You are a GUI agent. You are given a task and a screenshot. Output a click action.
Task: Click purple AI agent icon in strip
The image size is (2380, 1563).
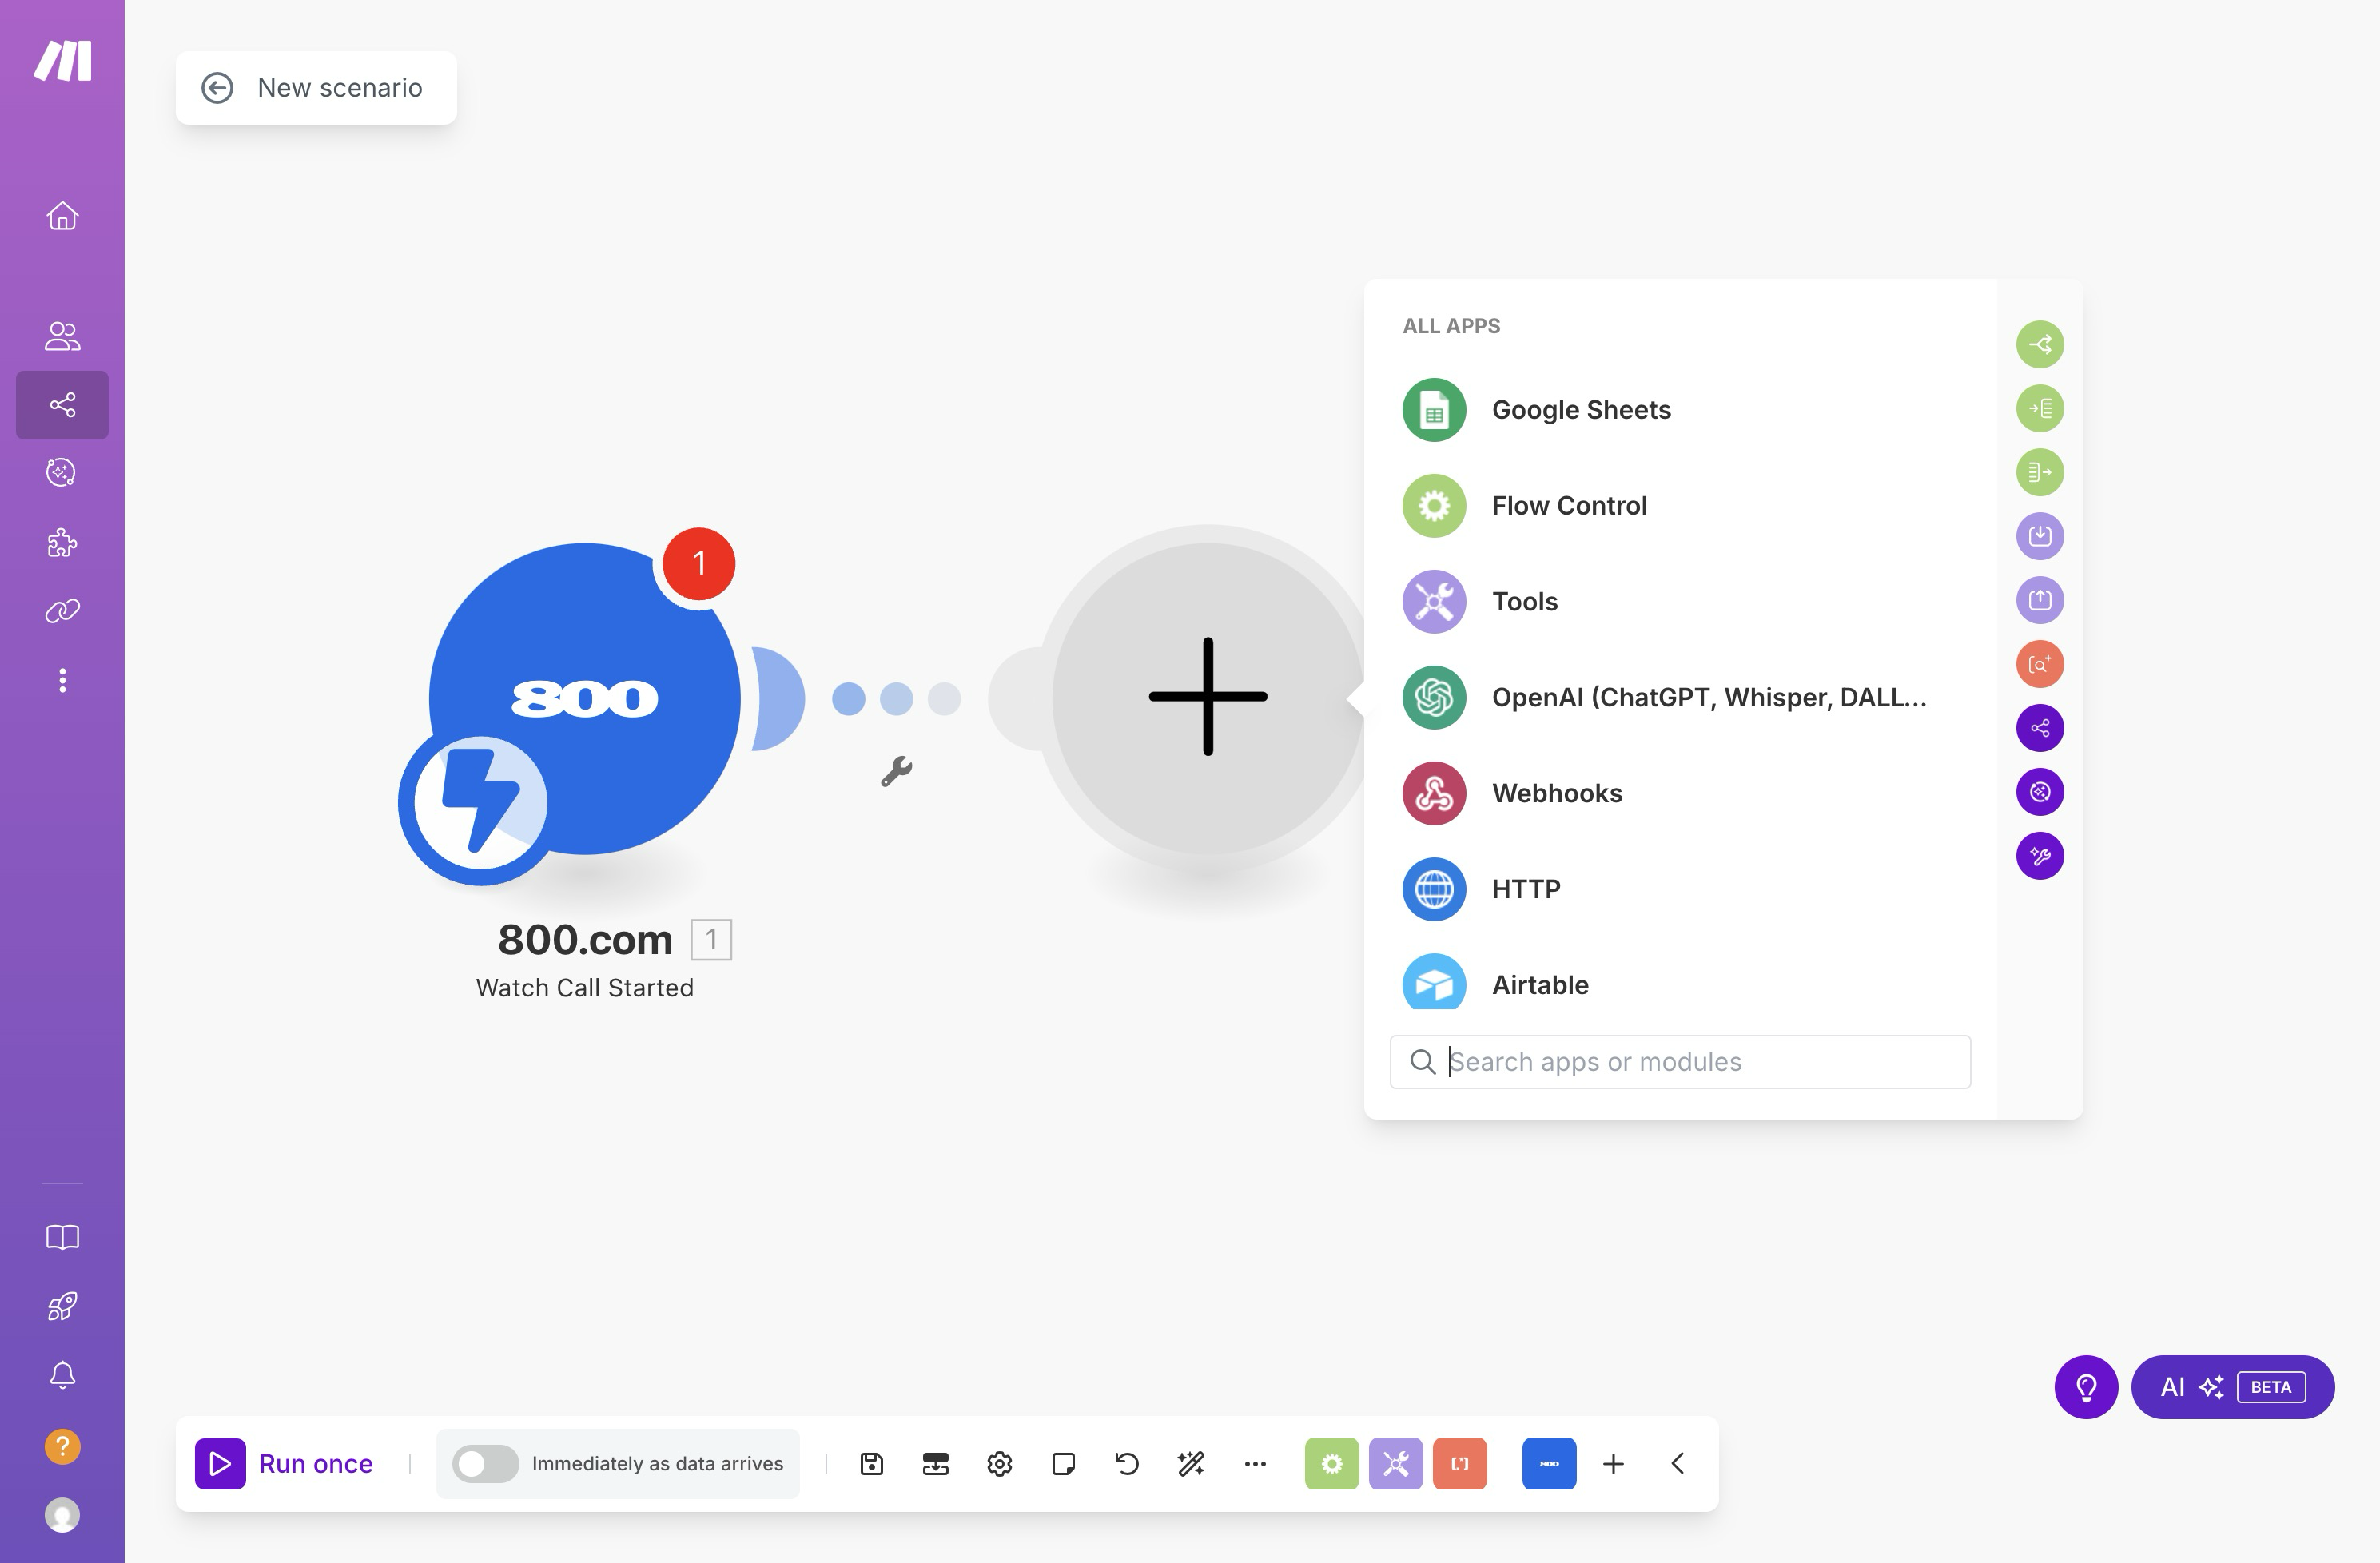(2040, 792)
